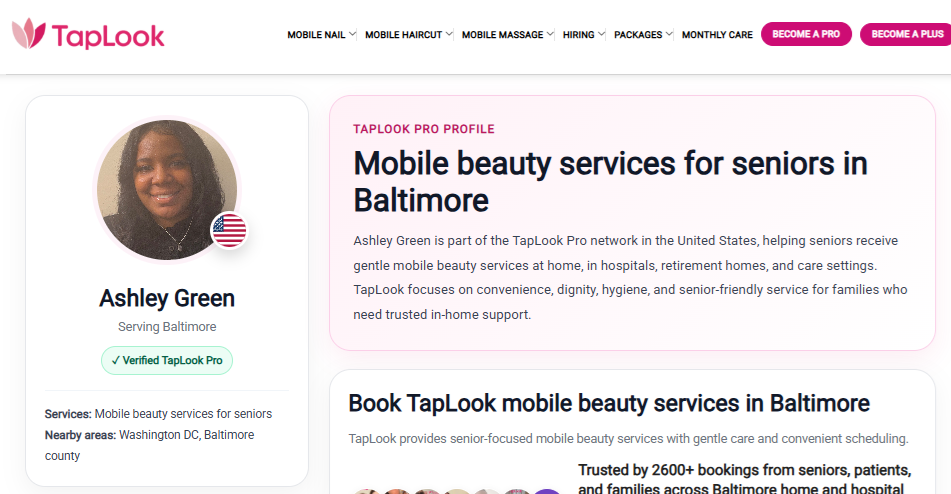Open the Mobile Nail menu
Screen dimensions: 951x494
(x=316, y=35)
